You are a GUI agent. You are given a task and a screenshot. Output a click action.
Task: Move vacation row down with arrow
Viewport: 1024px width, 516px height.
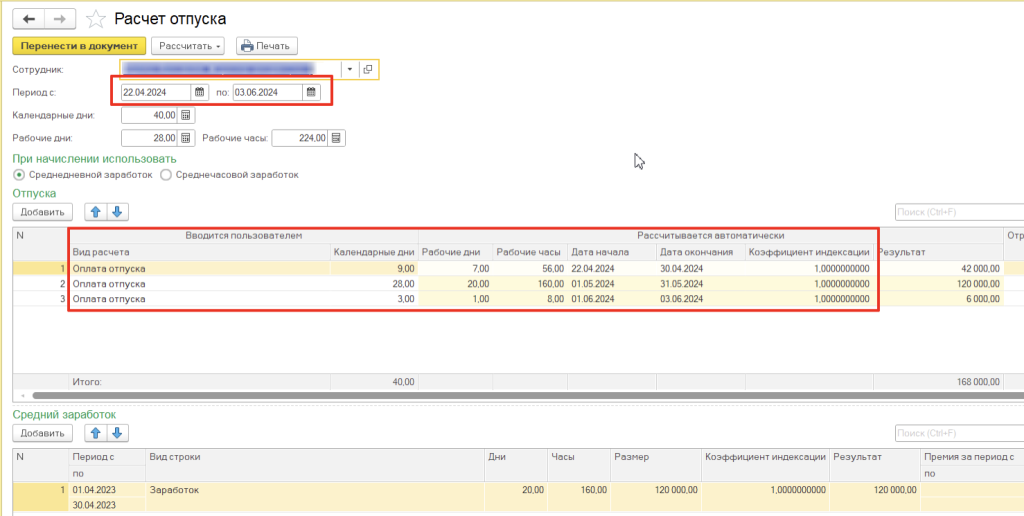117,211
